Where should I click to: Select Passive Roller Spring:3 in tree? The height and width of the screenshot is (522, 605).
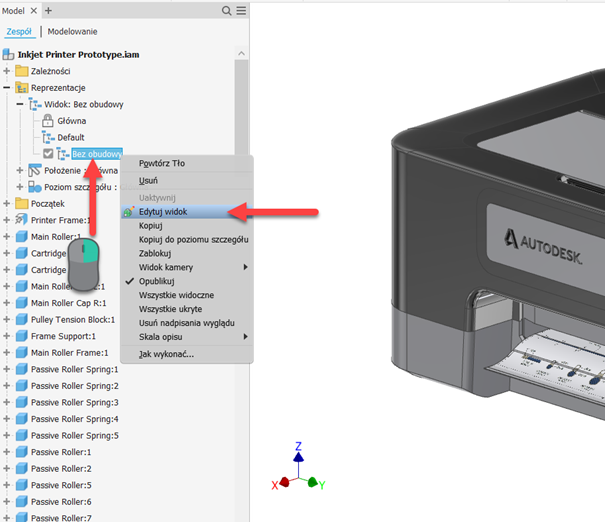75,402
